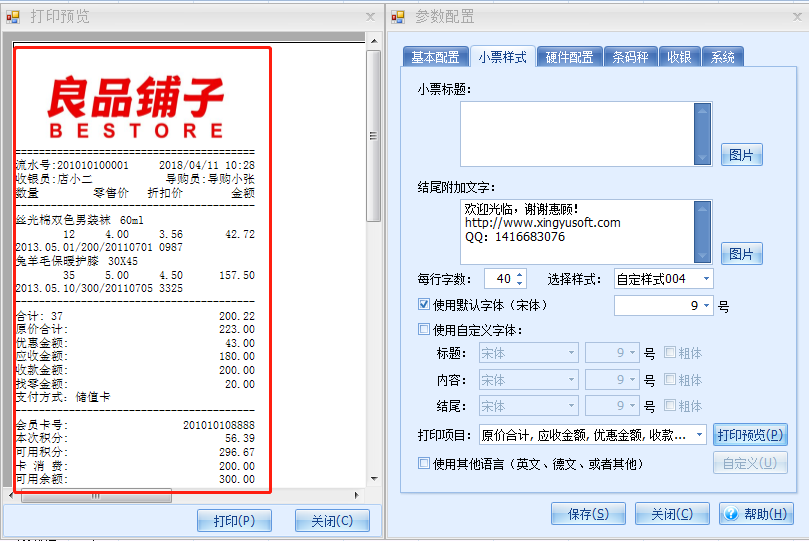Screen dimensions: 809x541
Task: Open the 基本配置 tab
Action: point(435,57)
